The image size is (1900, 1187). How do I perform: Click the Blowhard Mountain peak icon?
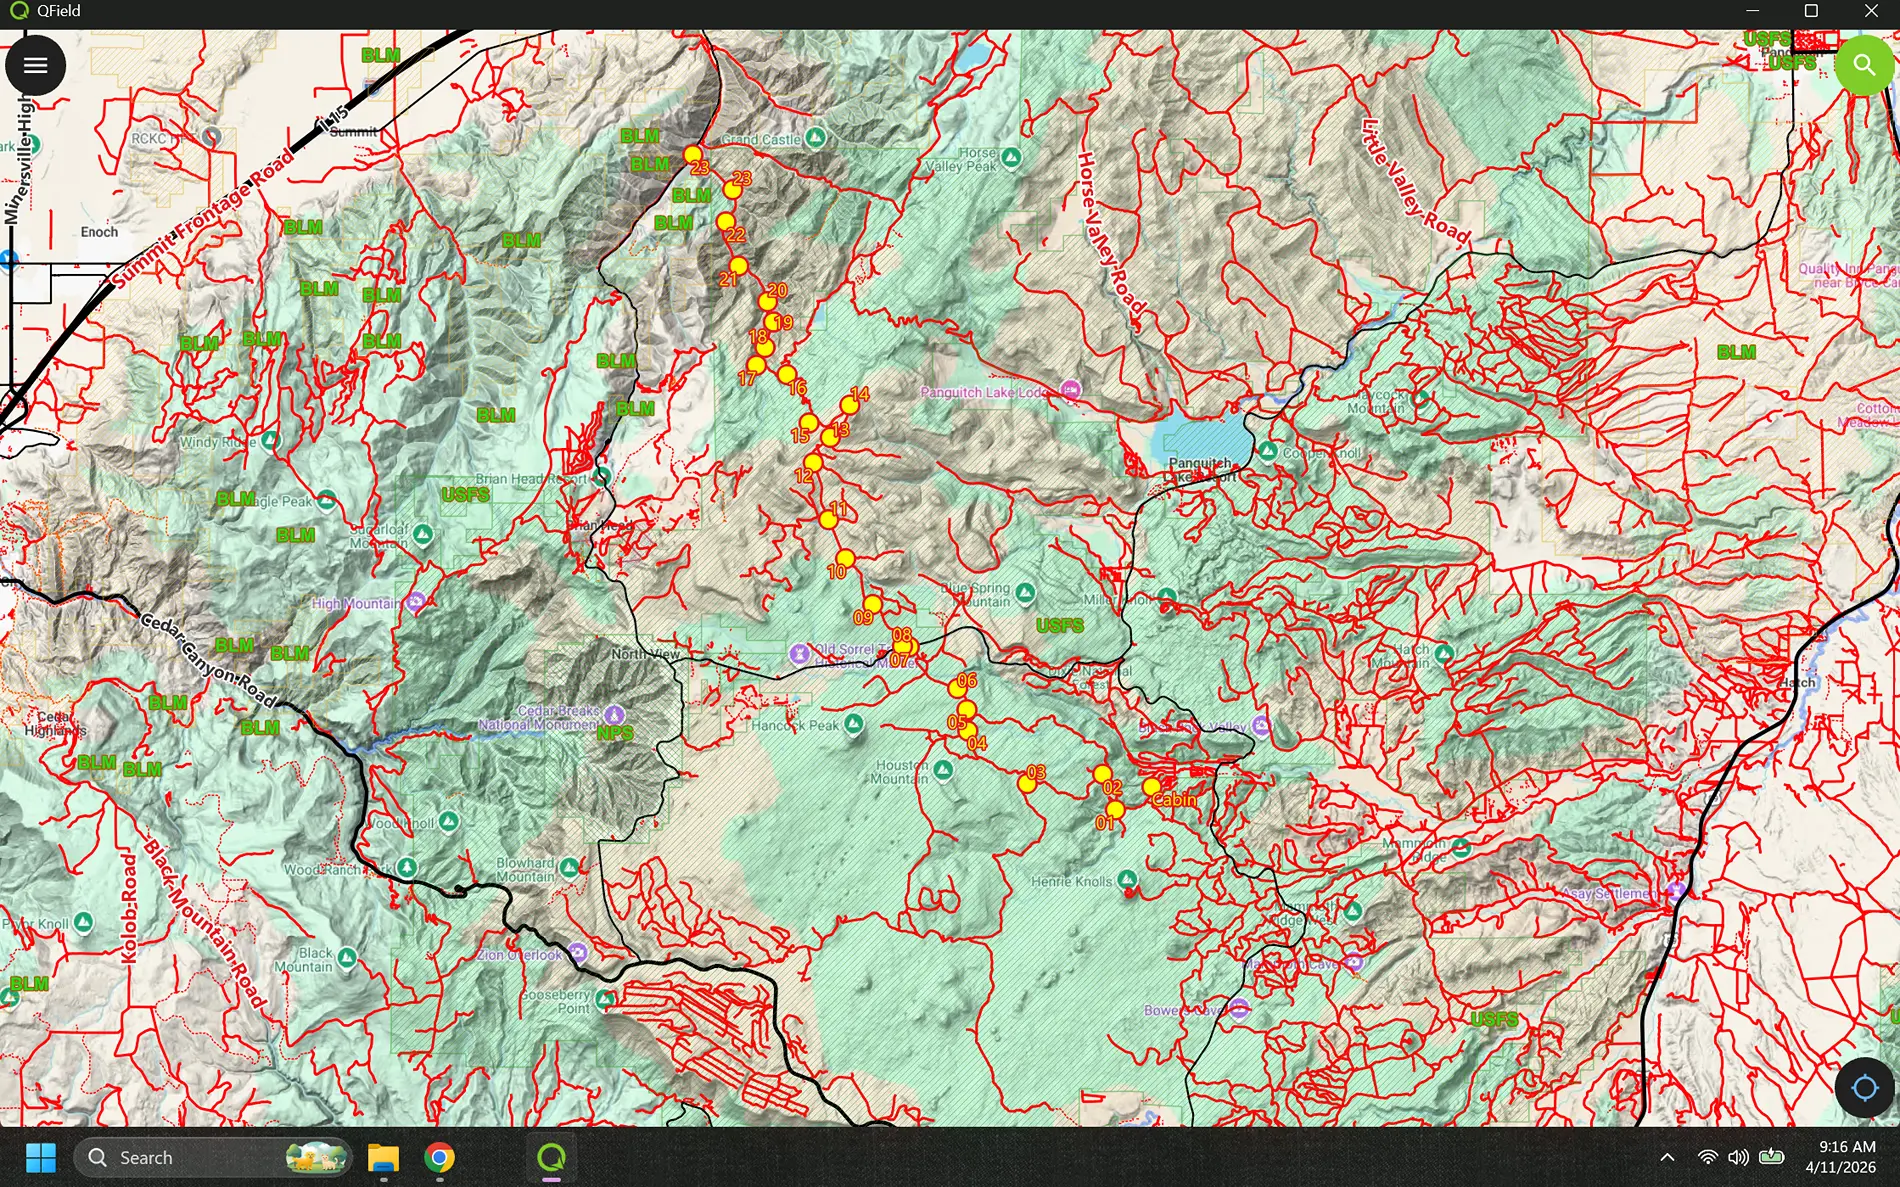[569, 867]
